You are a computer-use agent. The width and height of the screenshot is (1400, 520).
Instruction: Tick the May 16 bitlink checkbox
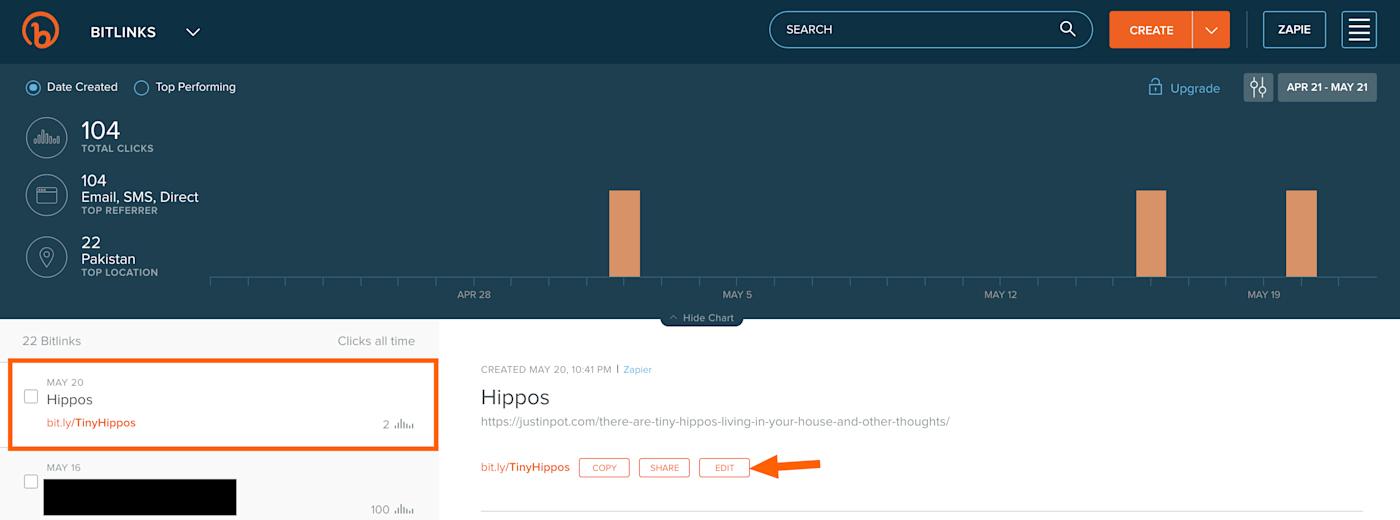[31, 482]
